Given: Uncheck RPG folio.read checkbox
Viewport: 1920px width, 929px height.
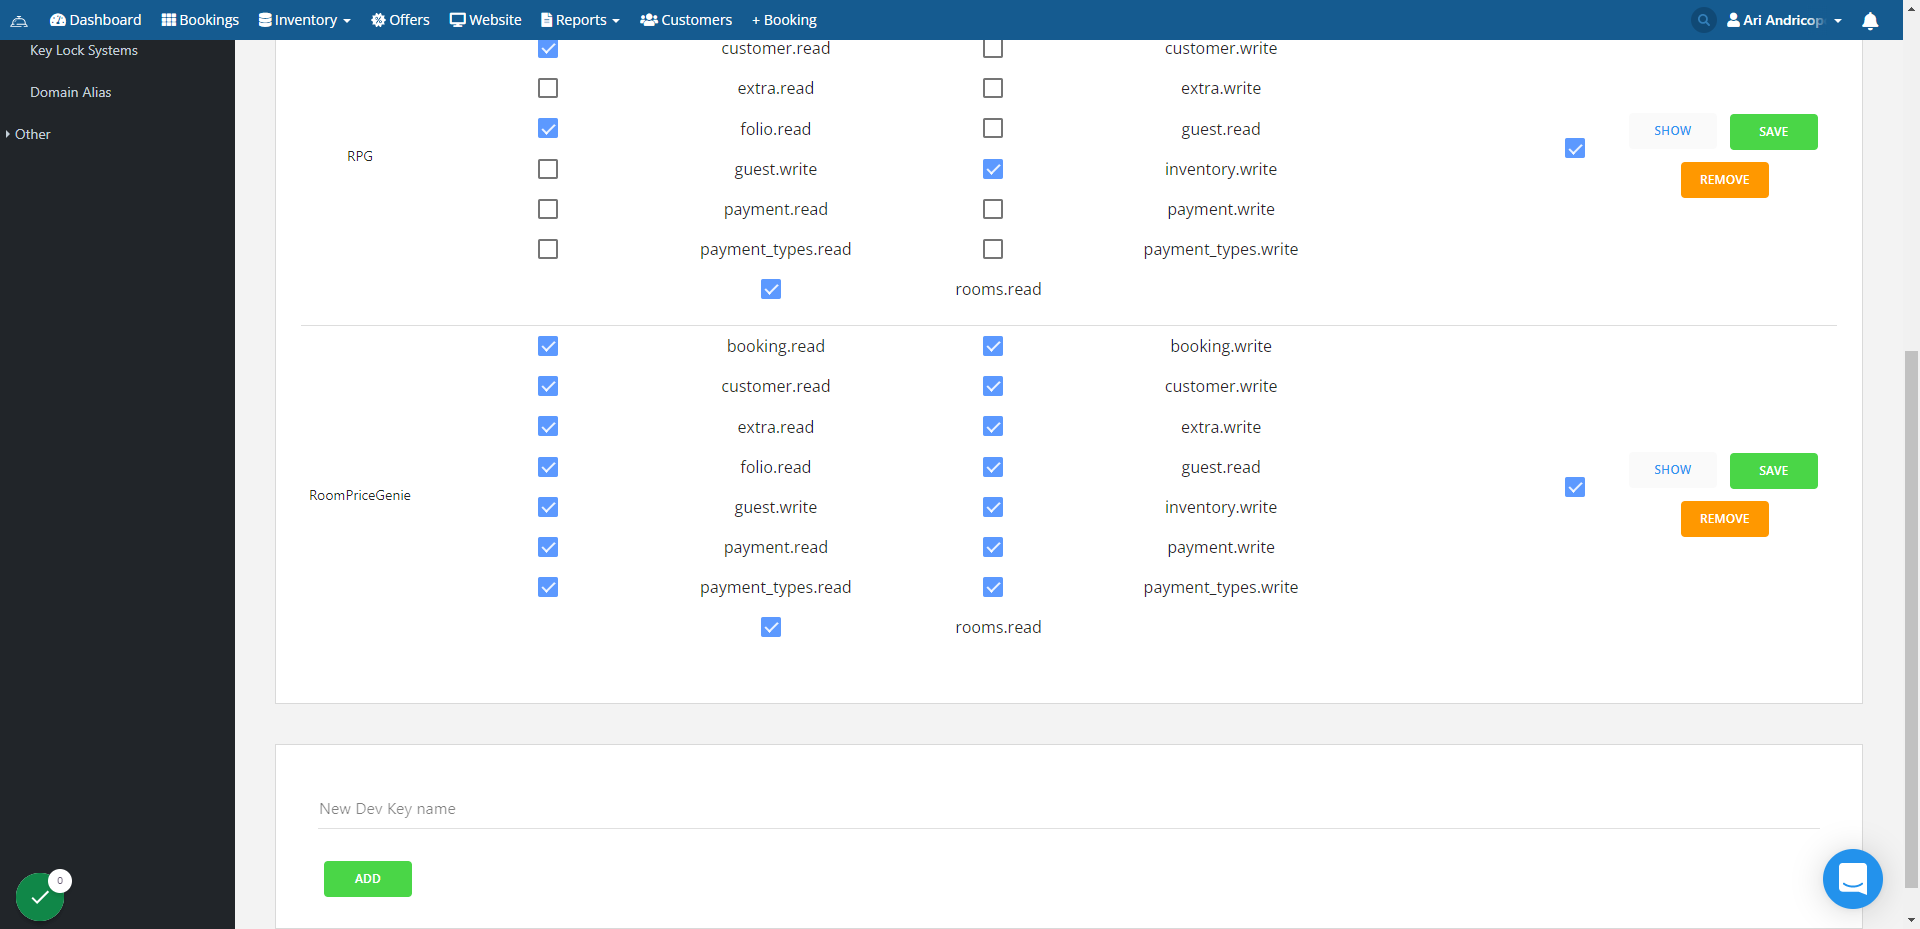Looking at the screenshot, I should [x=548, y=128].
